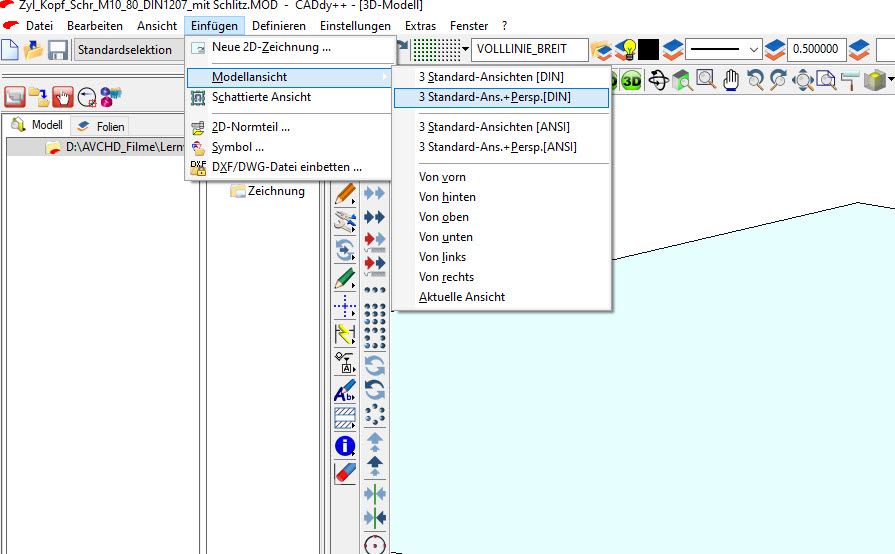Click the rotate view orbit icon

658,80
